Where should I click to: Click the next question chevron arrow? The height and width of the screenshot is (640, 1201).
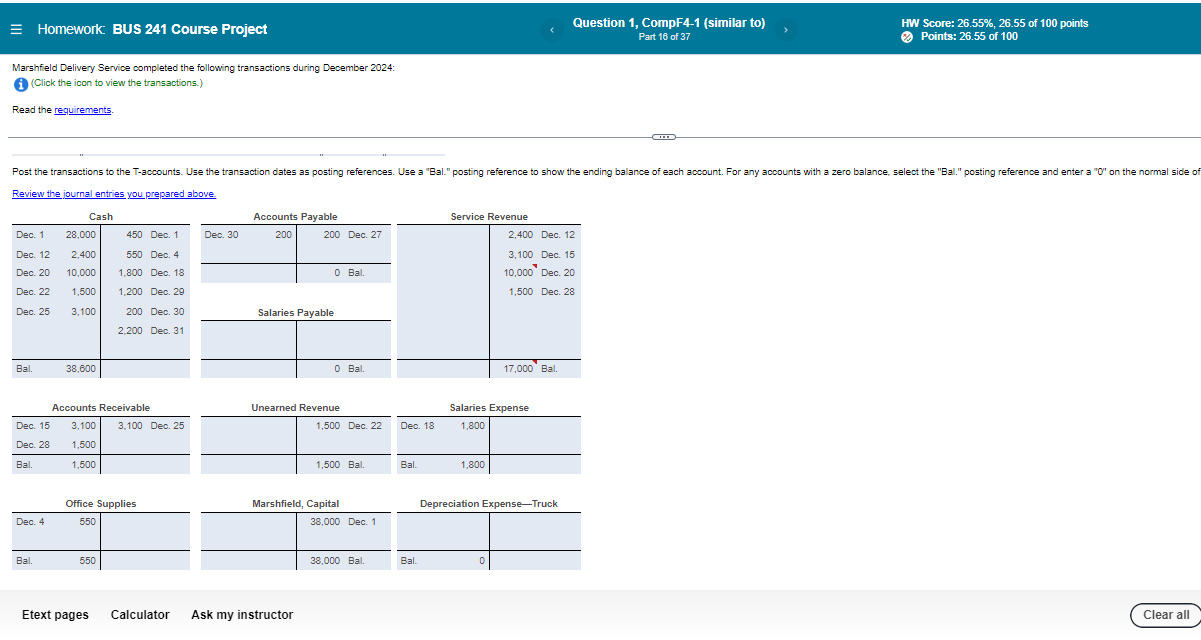786,29
